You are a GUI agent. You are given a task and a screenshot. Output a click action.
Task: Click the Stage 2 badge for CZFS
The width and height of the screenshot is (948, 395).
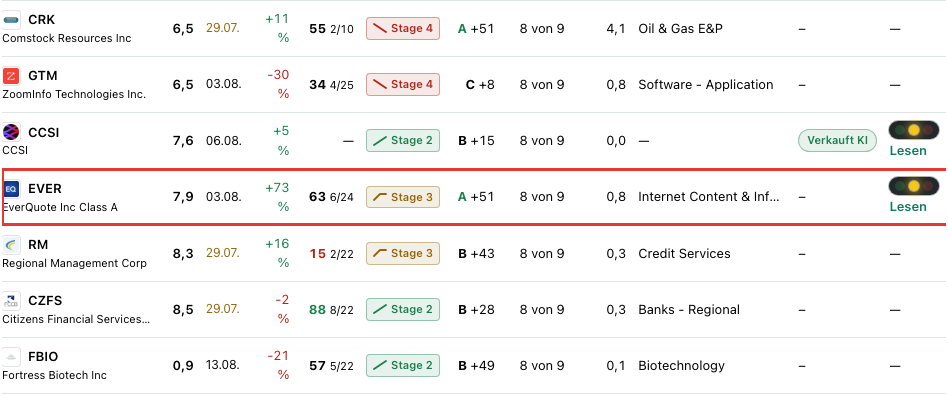[x=403, y=309]
